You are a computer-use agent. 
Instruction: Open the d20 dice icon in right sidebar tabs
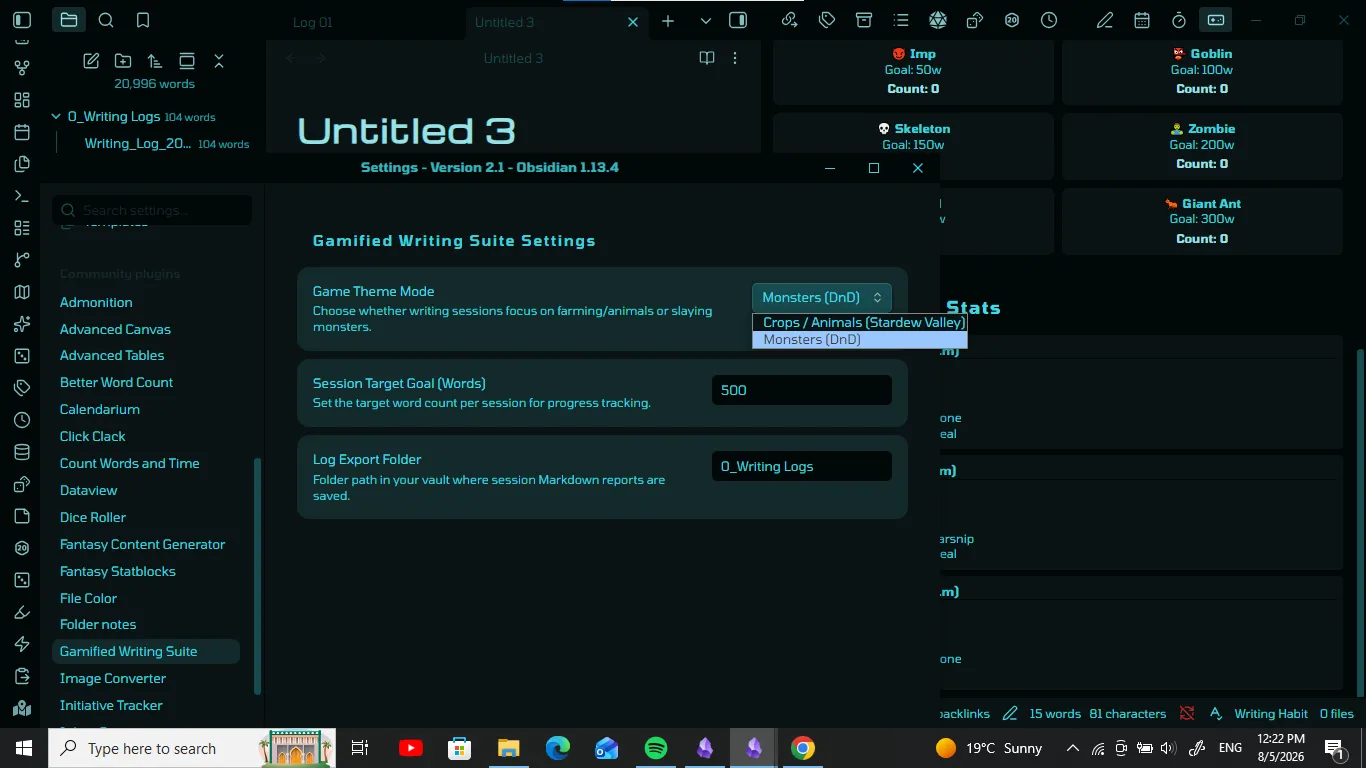938,20
